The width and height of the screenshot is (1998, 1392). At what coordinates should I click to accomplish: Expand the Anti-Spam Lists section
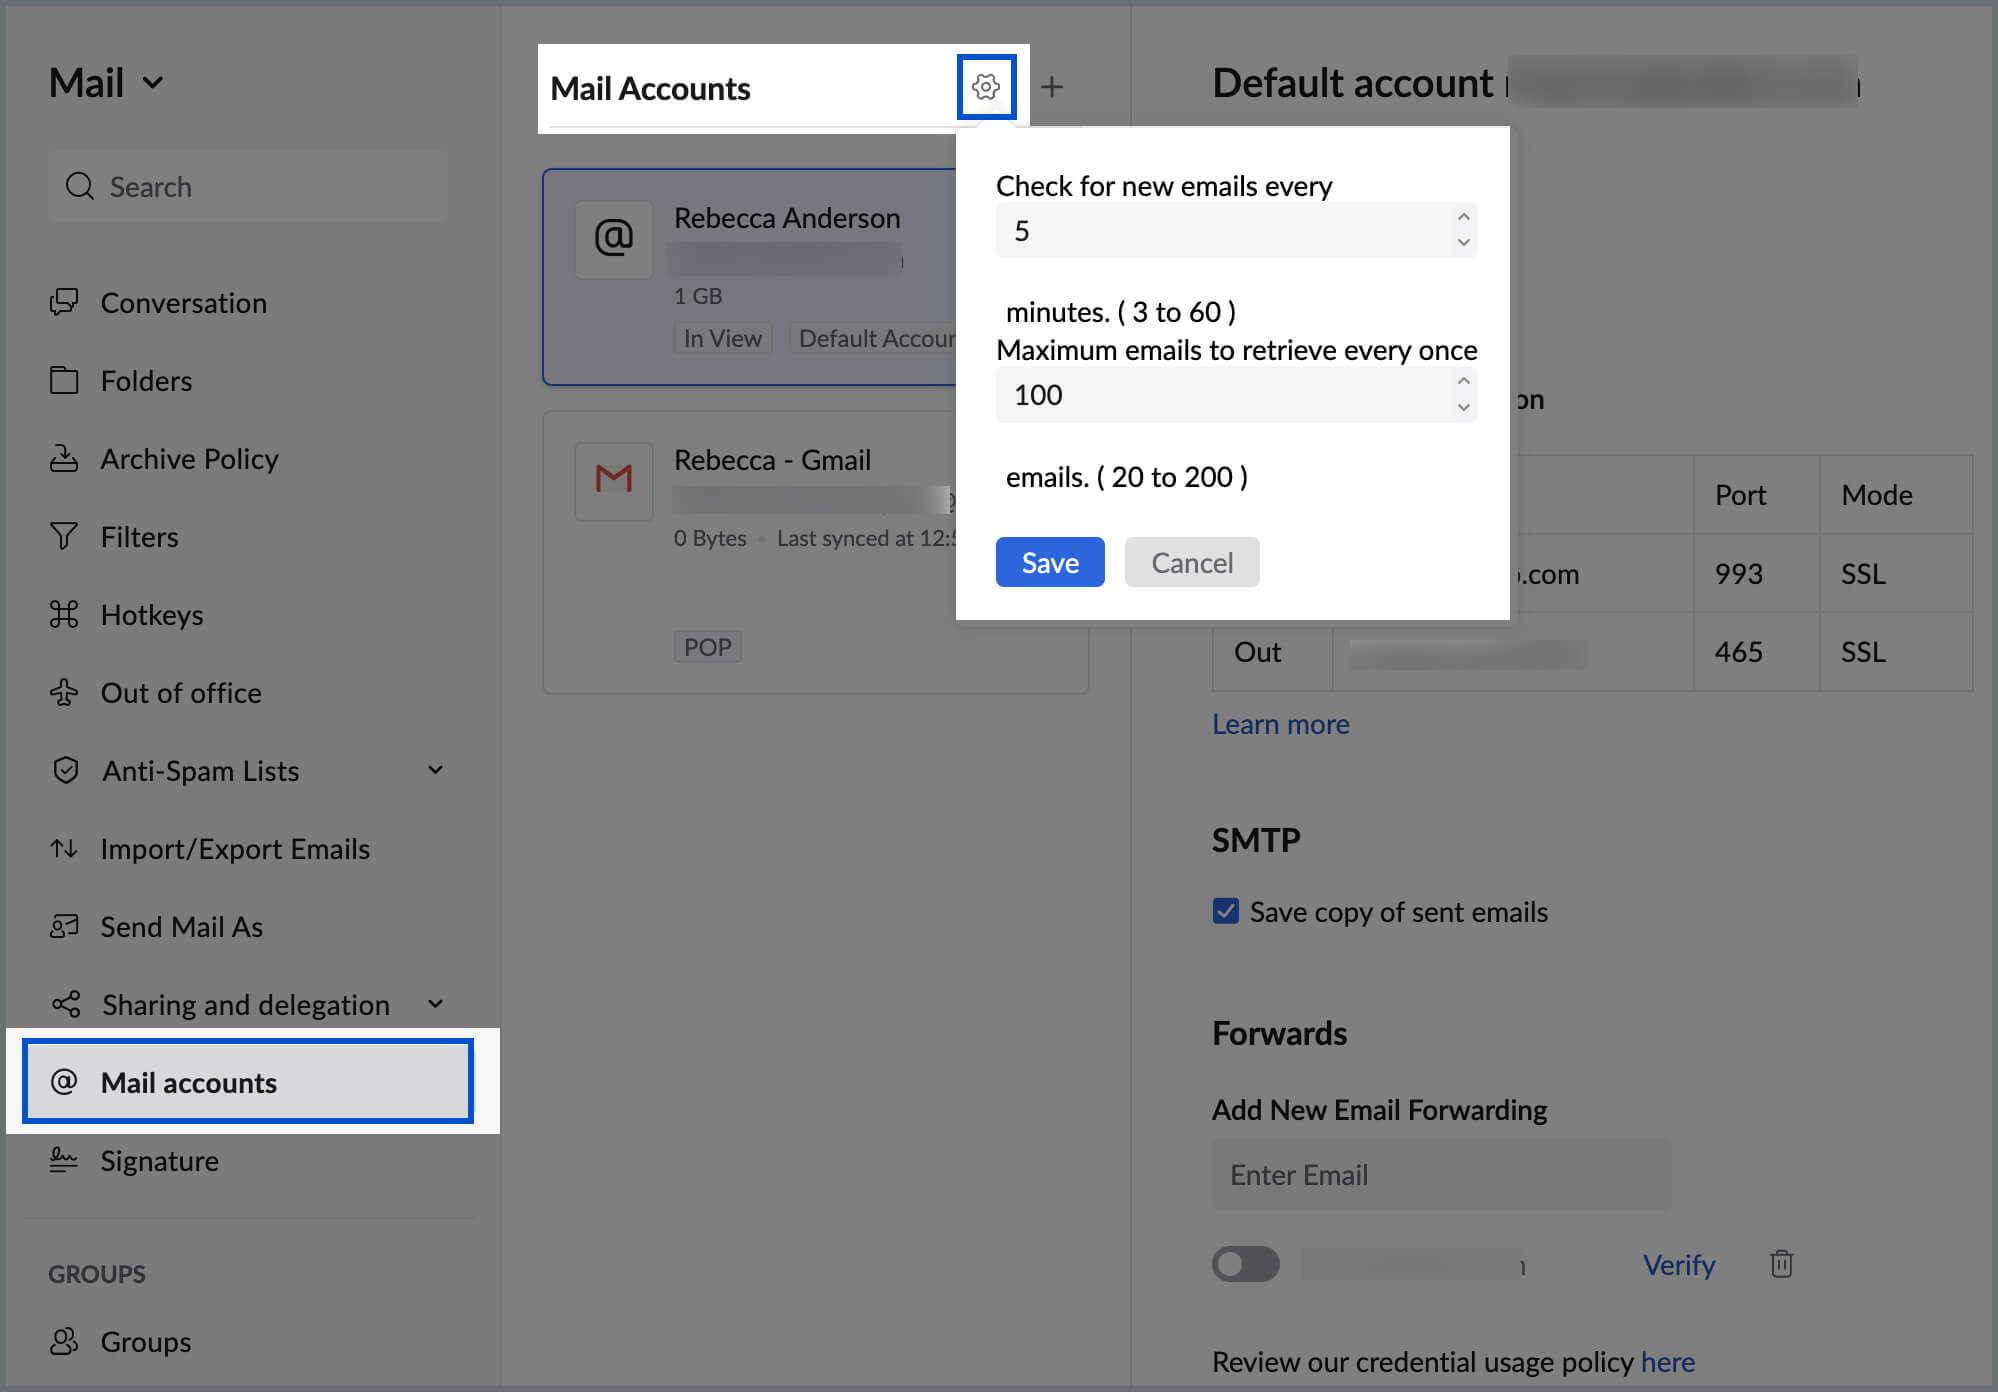(x=435, y=770)
